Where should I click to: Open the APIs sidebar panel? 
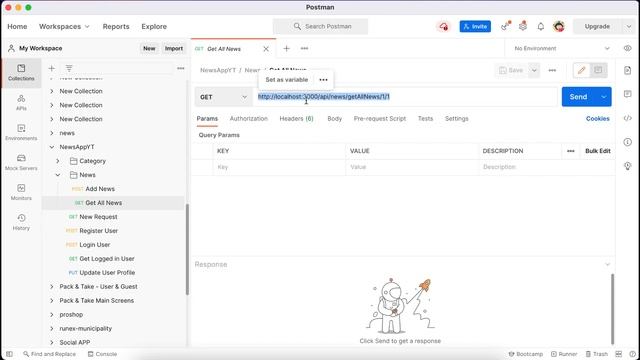21,102
